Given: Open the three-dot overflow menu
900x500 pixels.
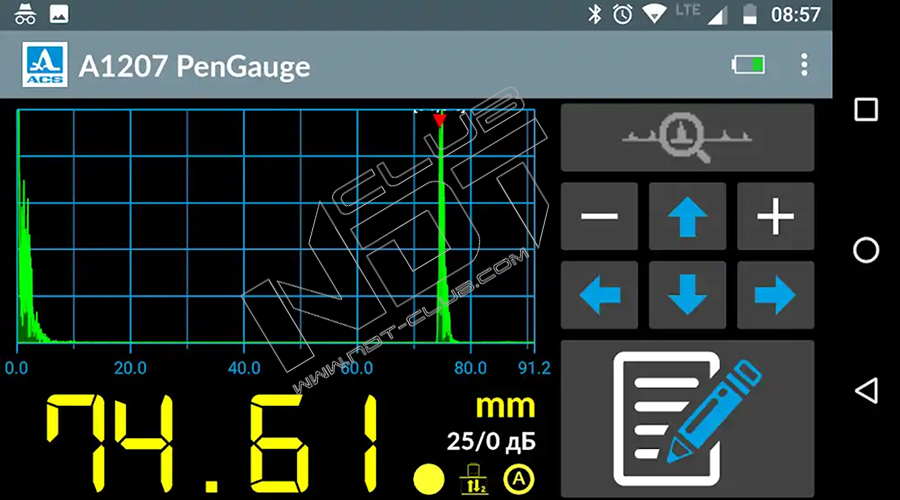Looking at the screenshot, I should (x=804, y=65).
